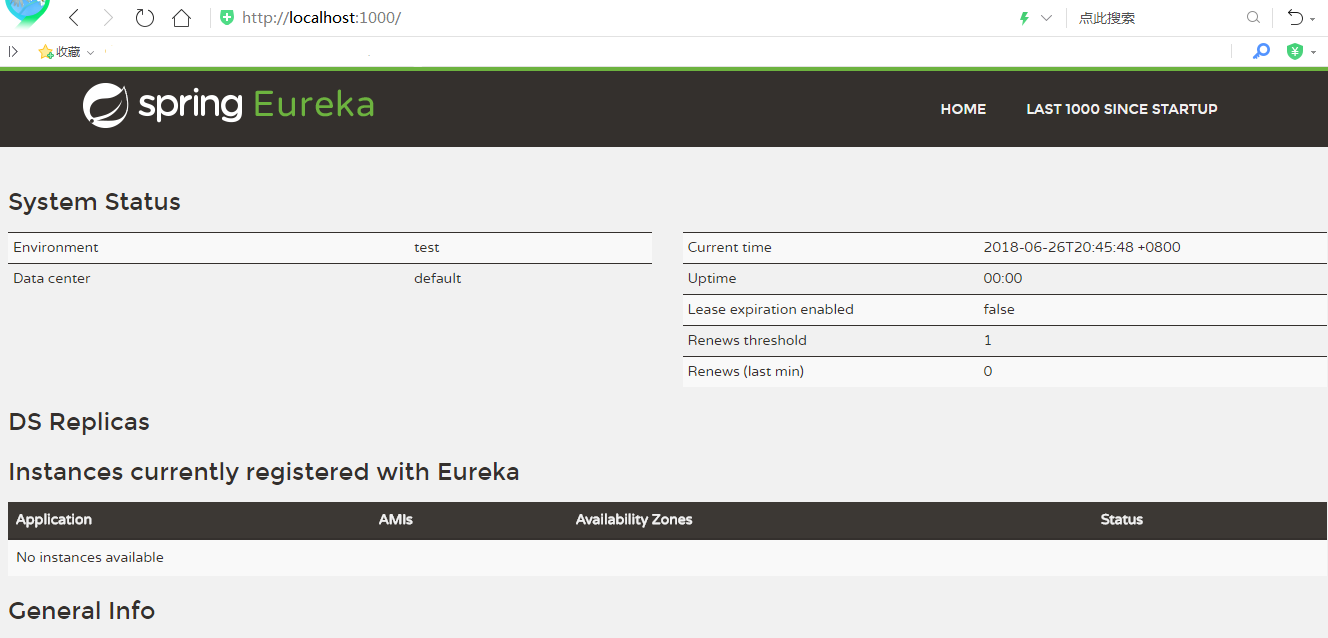Click the Lease expiration value "false"
The width and height of the screenshot is (1328, 638).
pos(999,309)
